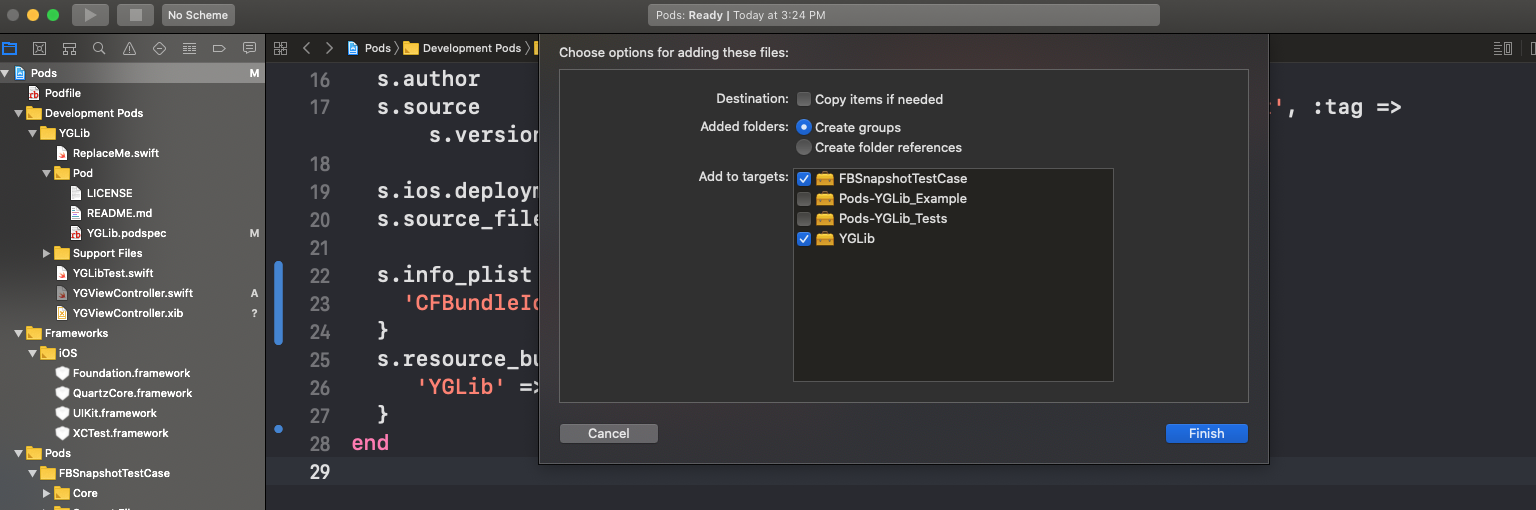Viewport: 1536px width, 510px height.
Task: Check the Pods-YGLib_Example target
Action: [804, 199]
